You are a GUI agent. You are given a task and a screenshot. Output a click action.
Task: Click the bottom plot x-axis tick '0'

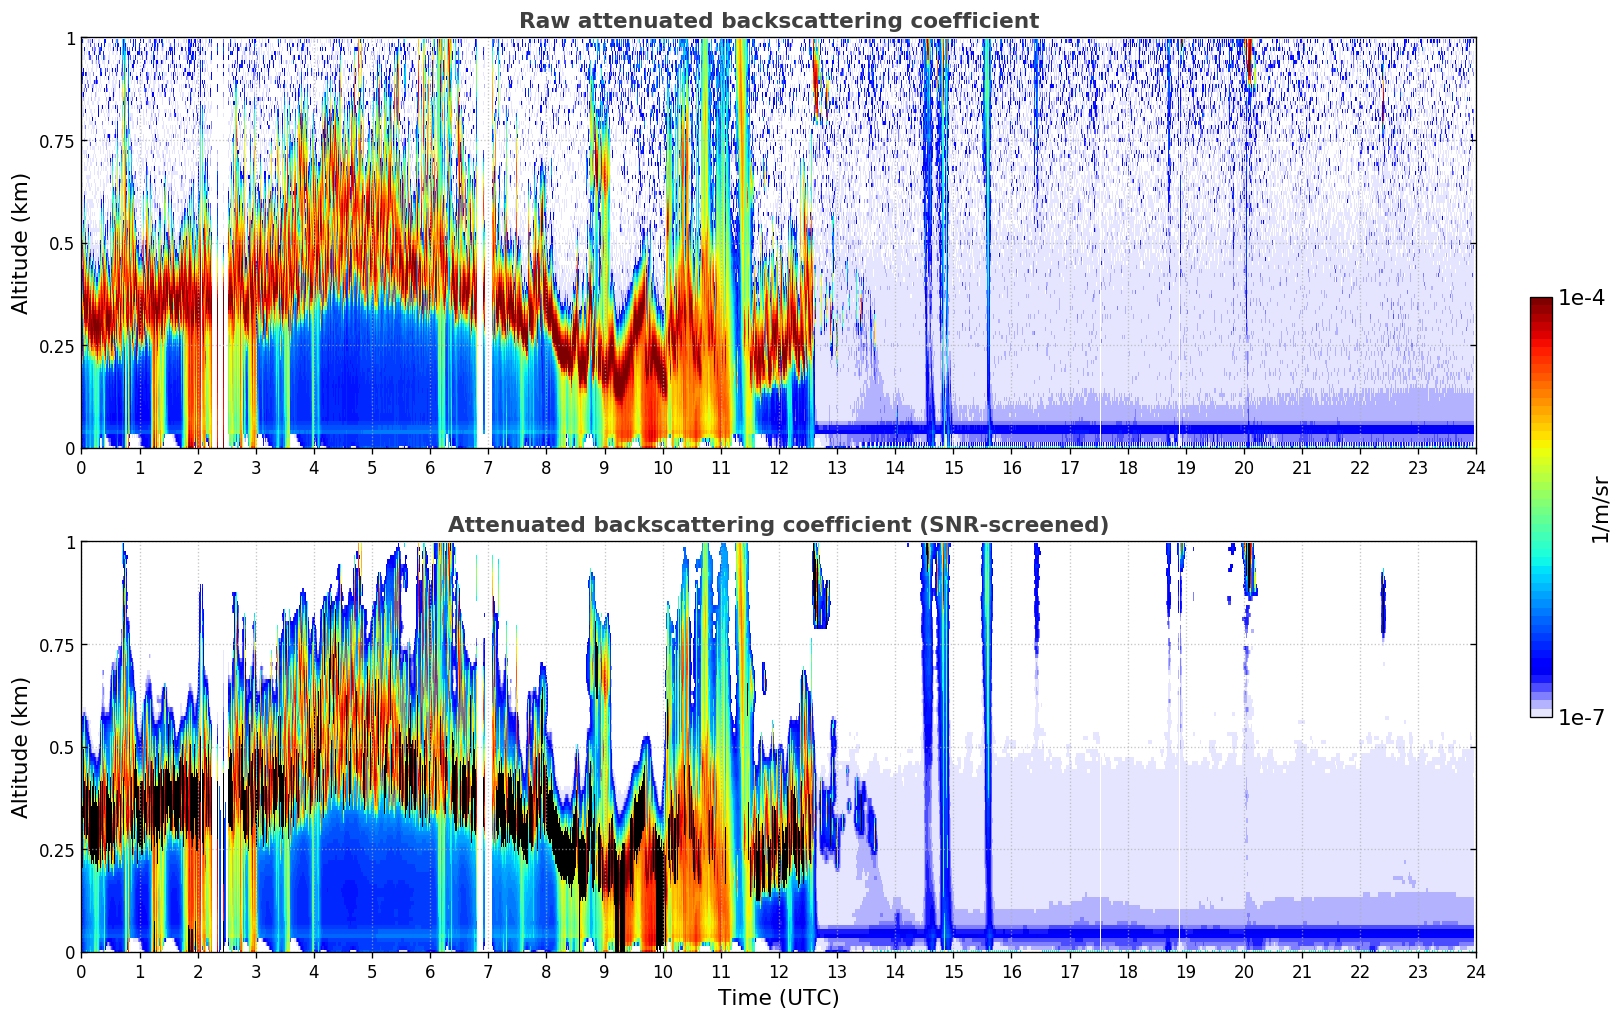[81, 971]
